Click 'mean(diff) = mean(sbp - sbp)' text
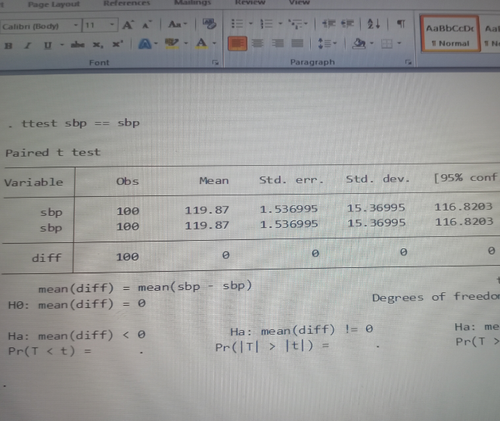This screenshot has width=500, height=421. point(145,287)
